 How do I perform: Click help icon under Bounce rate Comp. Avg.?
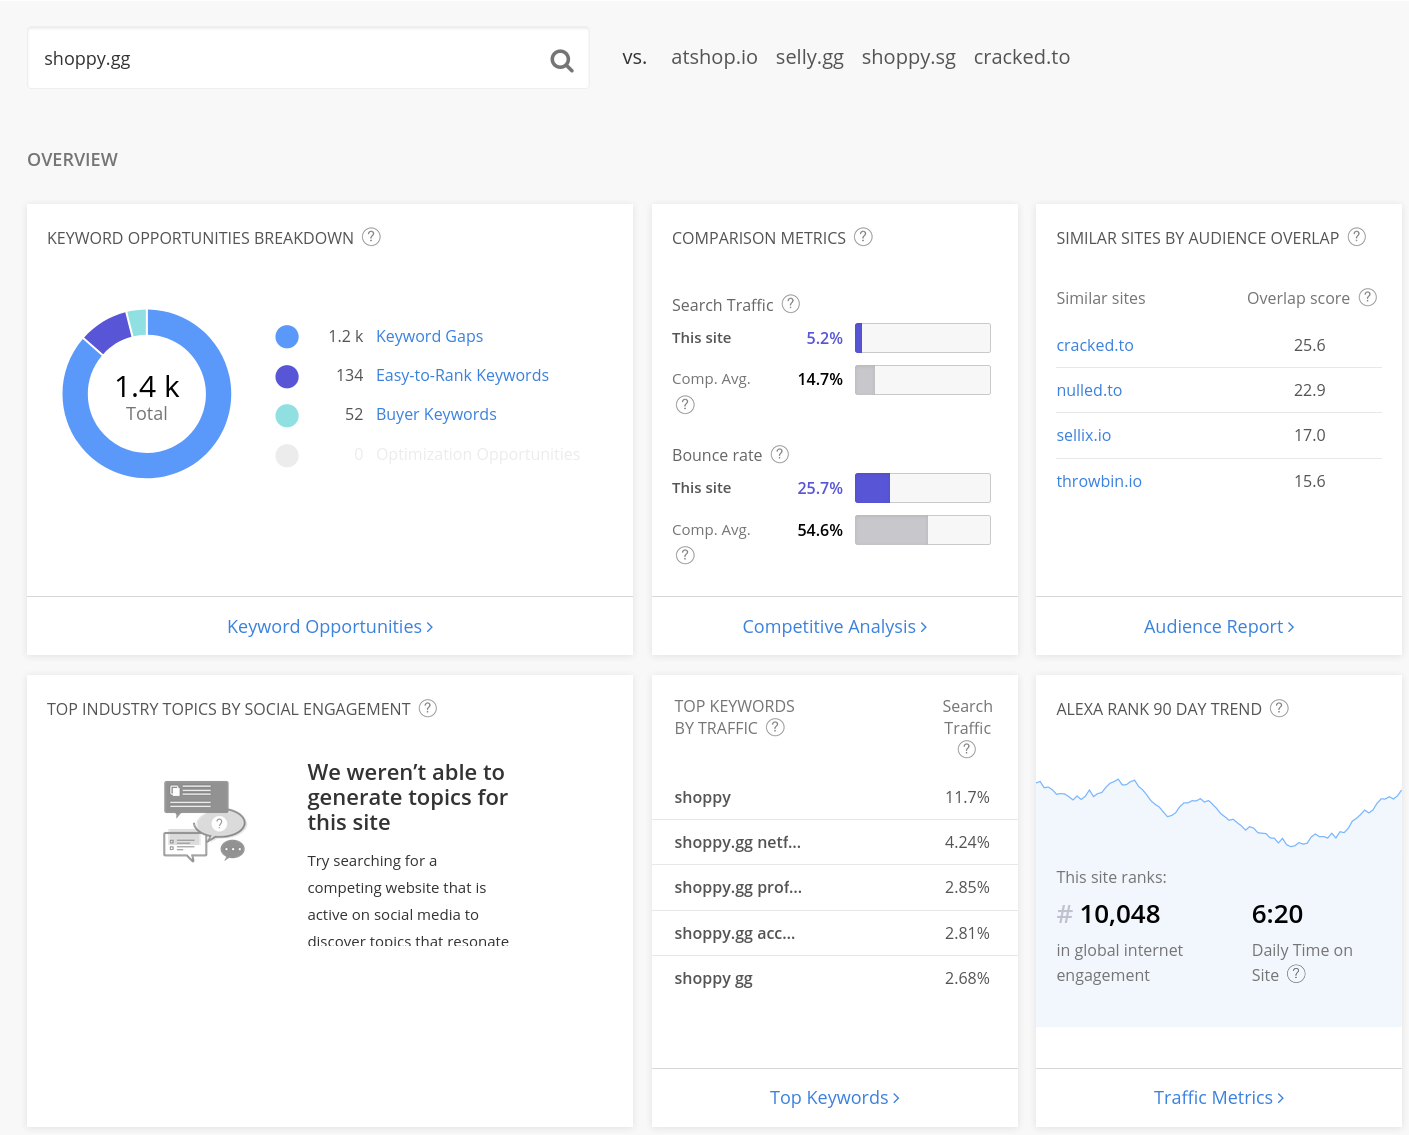(685, 555)
